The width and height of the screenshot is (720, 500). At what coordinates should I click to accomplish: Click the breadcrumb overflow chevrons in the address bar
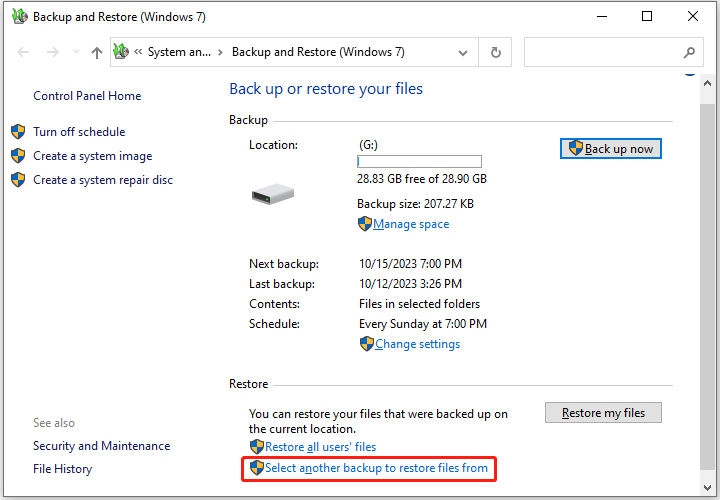point(138,51)
